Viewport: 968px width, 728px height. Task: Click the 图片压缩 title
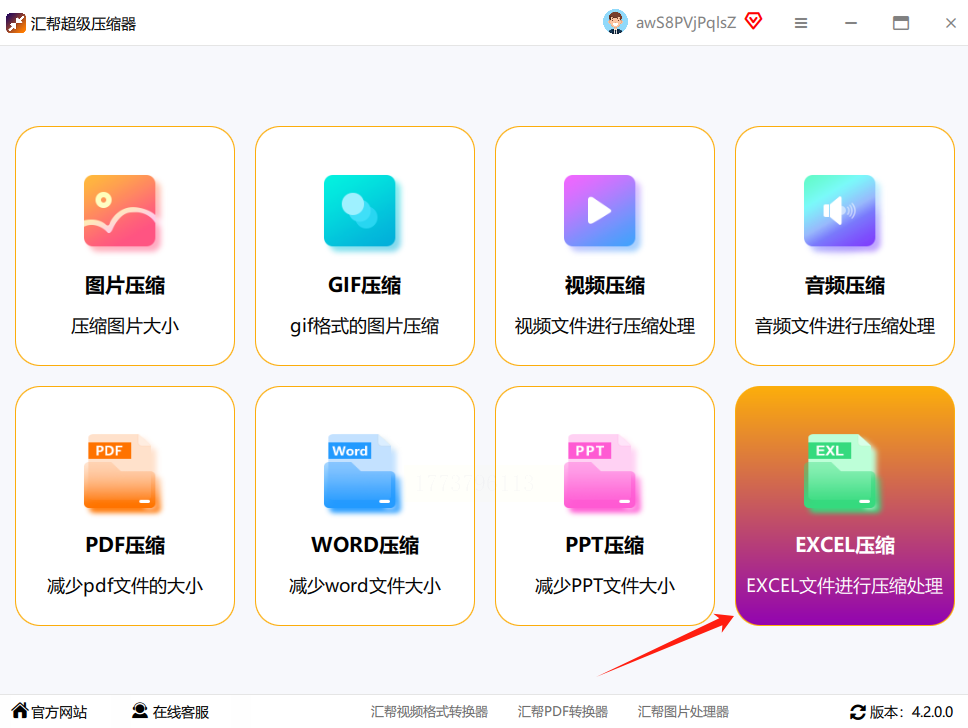tap(125, 285)
